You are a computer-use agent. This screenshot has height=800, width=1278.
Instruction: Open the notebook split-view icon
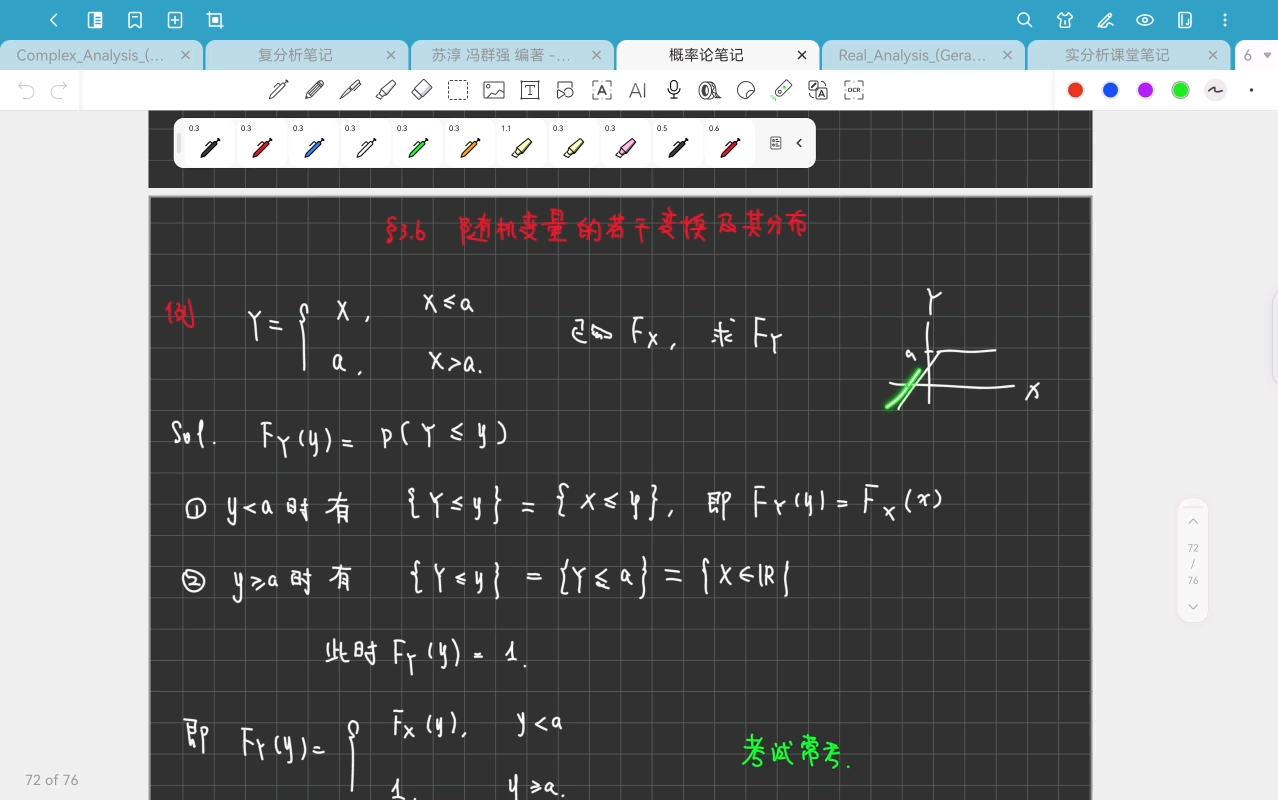coord(1185,20)
